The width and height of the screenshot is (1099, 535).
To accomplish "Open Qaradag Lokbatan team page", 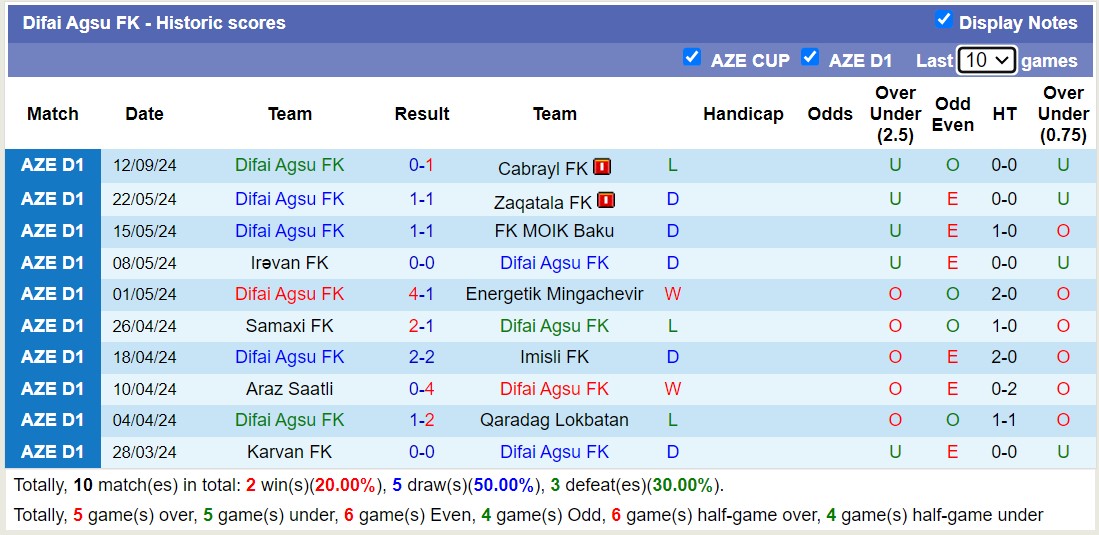I will (x=554, y=420).
